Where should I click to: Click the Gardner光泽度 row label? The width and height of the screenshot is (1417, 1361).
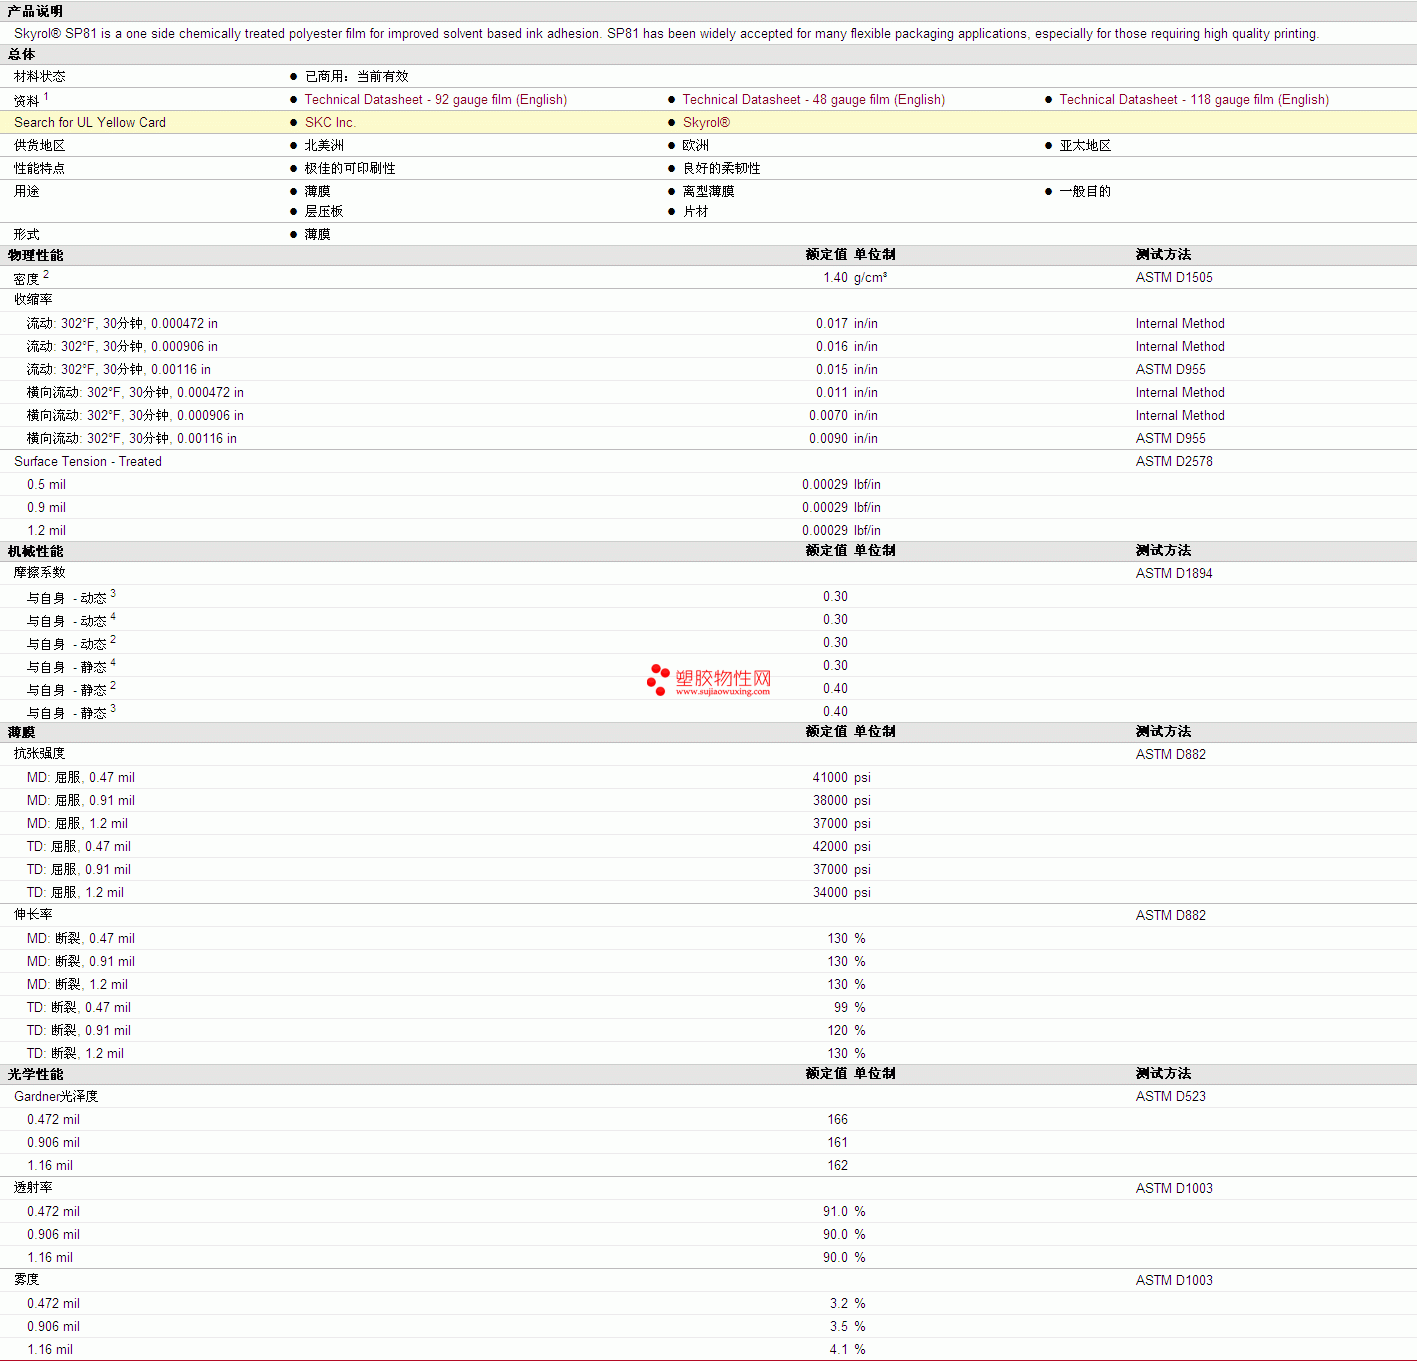pyautogui.click(x=56, y=1096)
